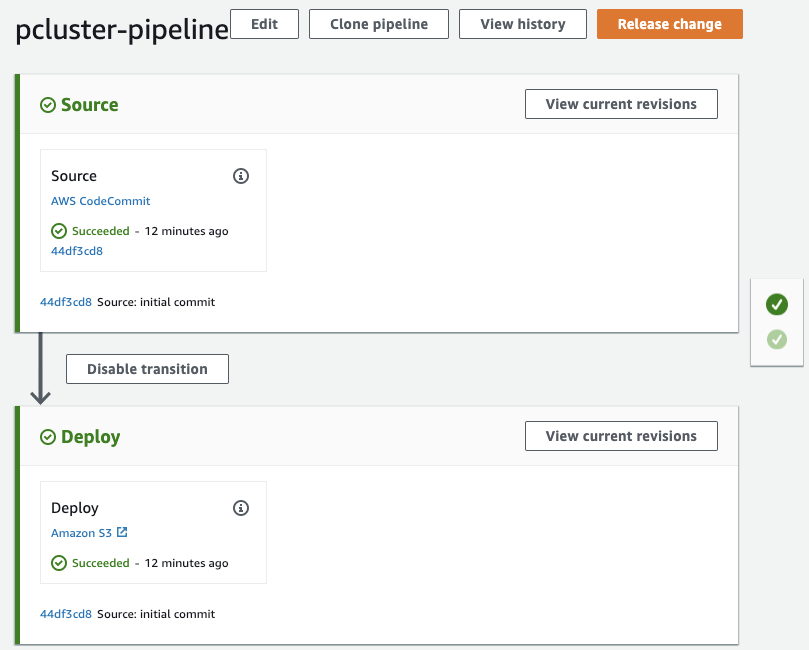Click the transition arrow between stages

coord(41,370)
